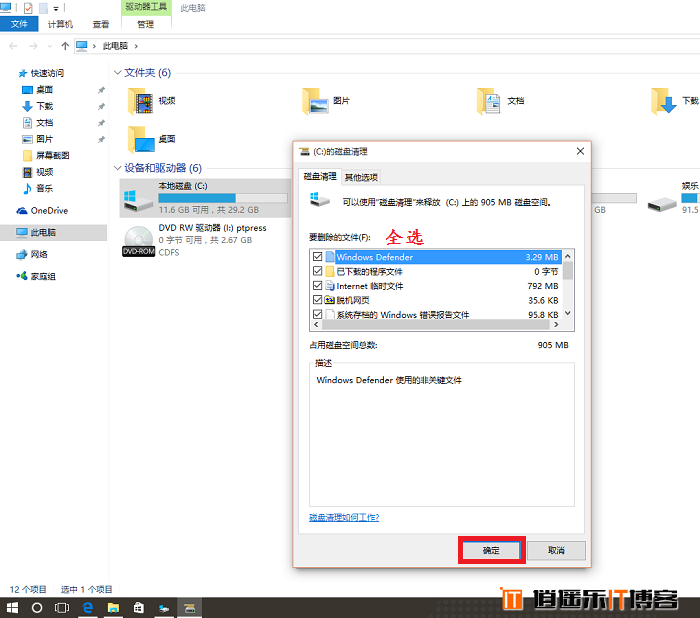Open the 视频 folder icon
700x618 pixels.
[x=140, y=101]
